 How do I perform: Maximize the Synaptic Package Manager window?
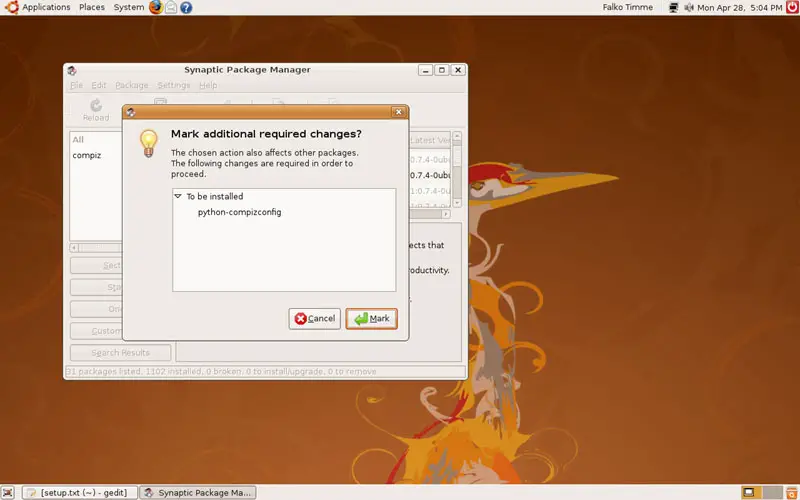coord(442,70)
